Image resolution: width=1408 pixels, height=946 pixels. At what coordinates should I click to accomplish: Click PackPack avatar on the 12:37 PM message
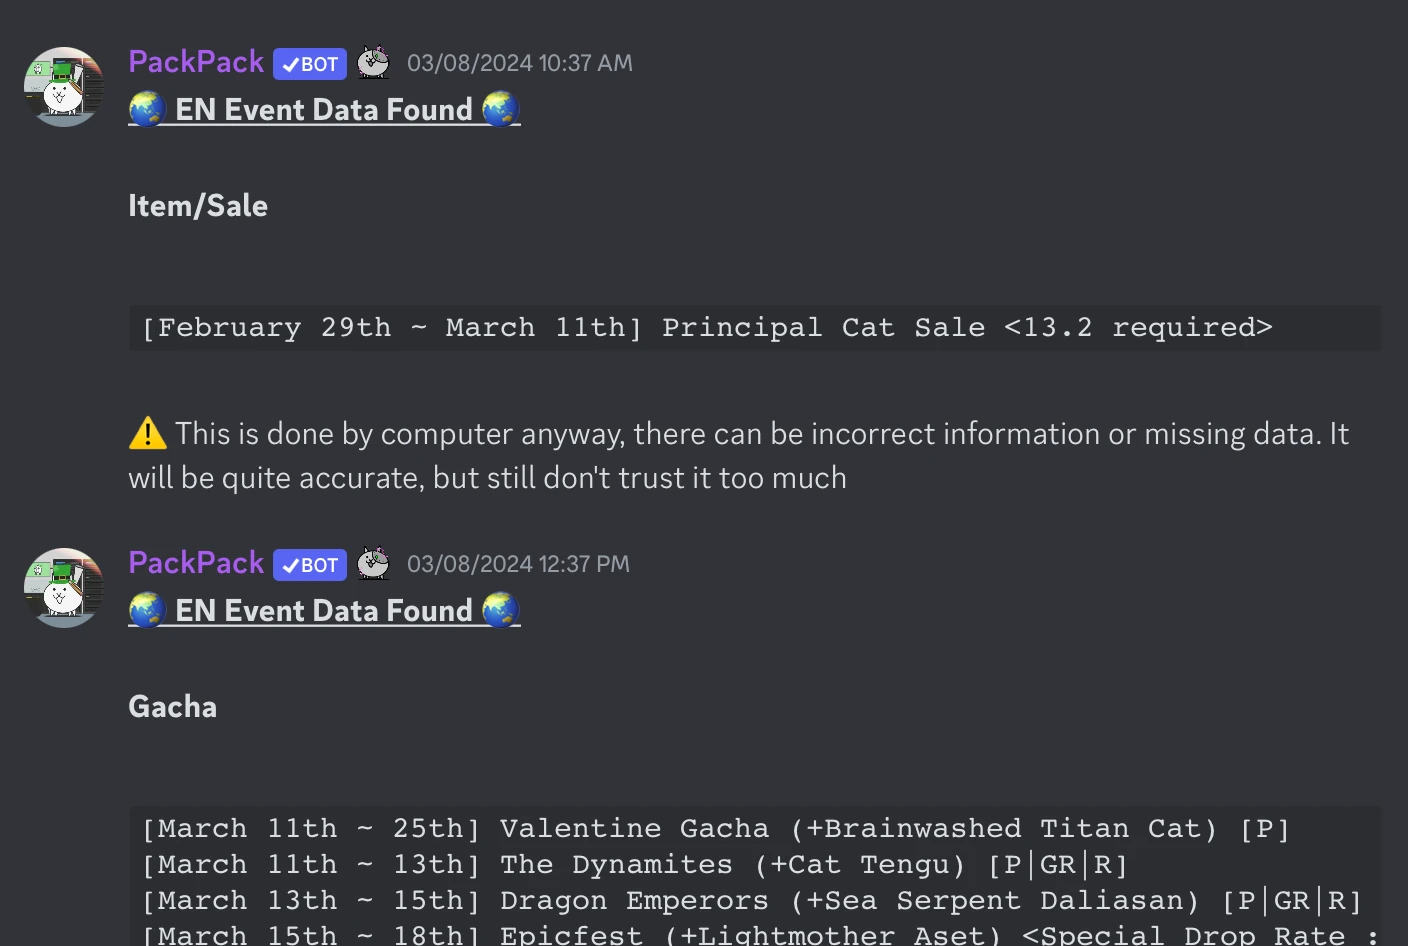(64, 588)
